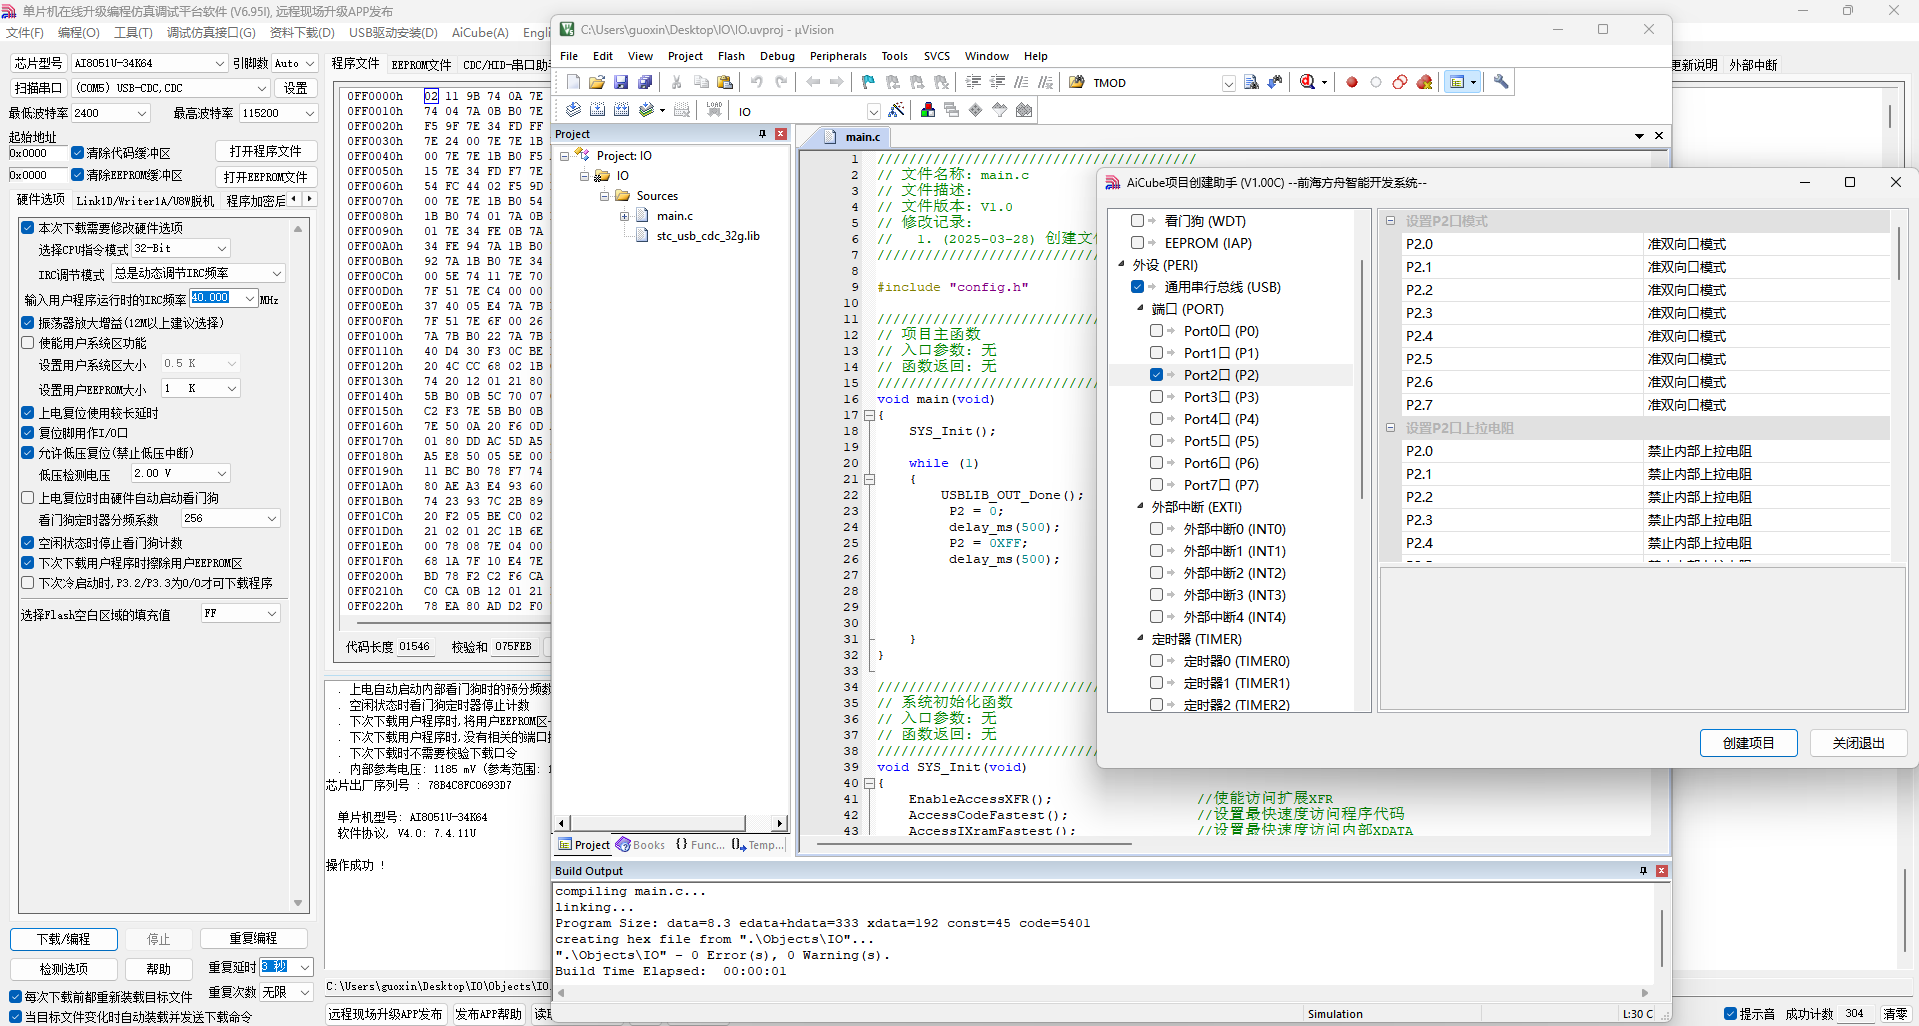Click 重复编程 button

pos(253,938)
